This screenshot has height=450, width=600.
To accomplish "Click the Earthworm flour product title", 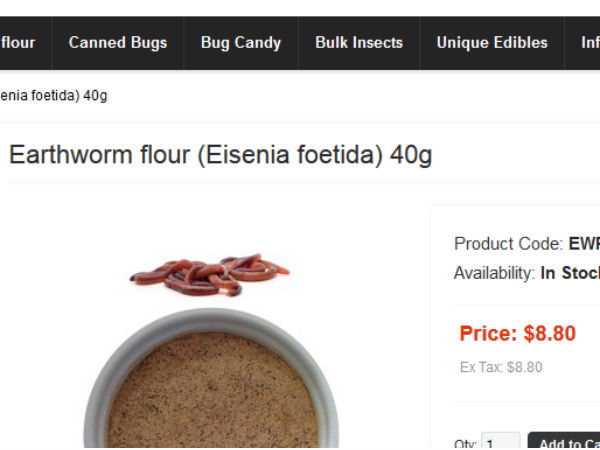I will [220, 155].
